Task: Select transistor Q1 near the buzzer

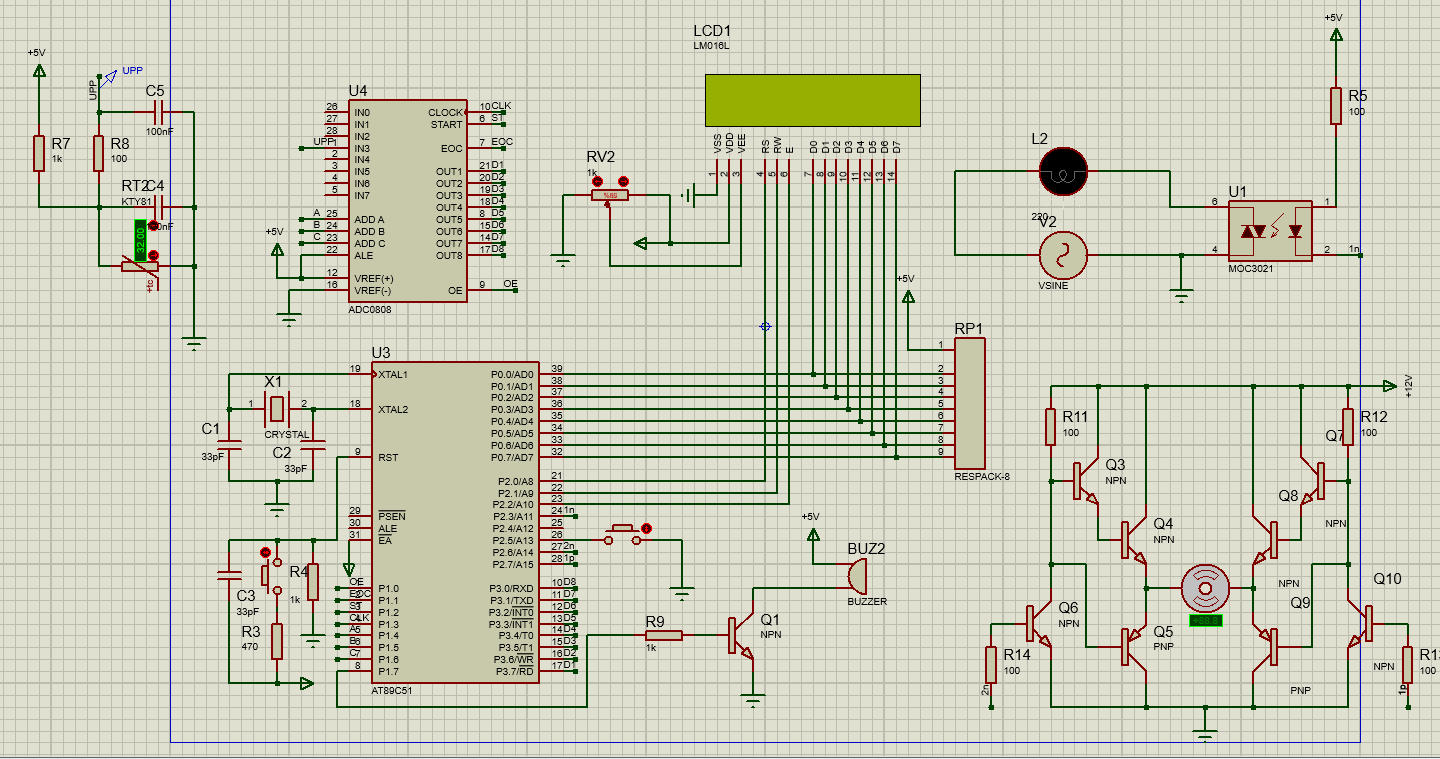Action: pos(741,637)
